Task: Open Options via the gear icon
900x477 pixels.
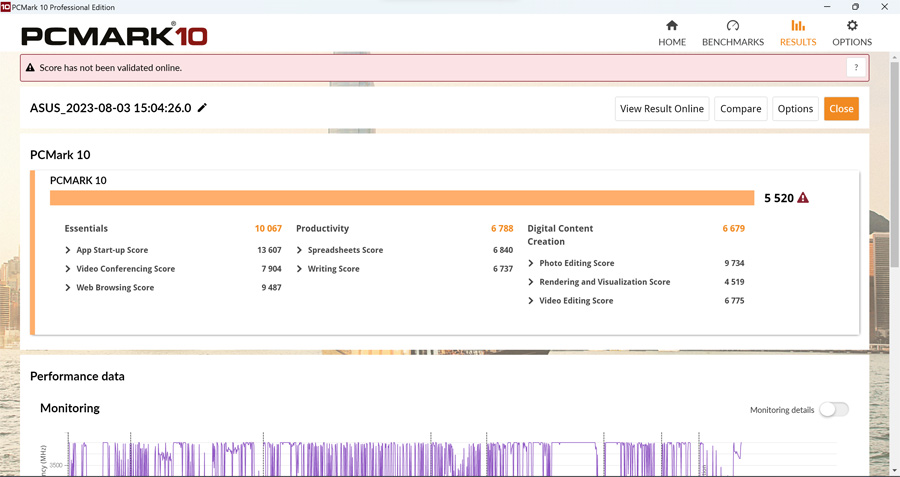Action: pyautogui.click(x=852, y=26)
